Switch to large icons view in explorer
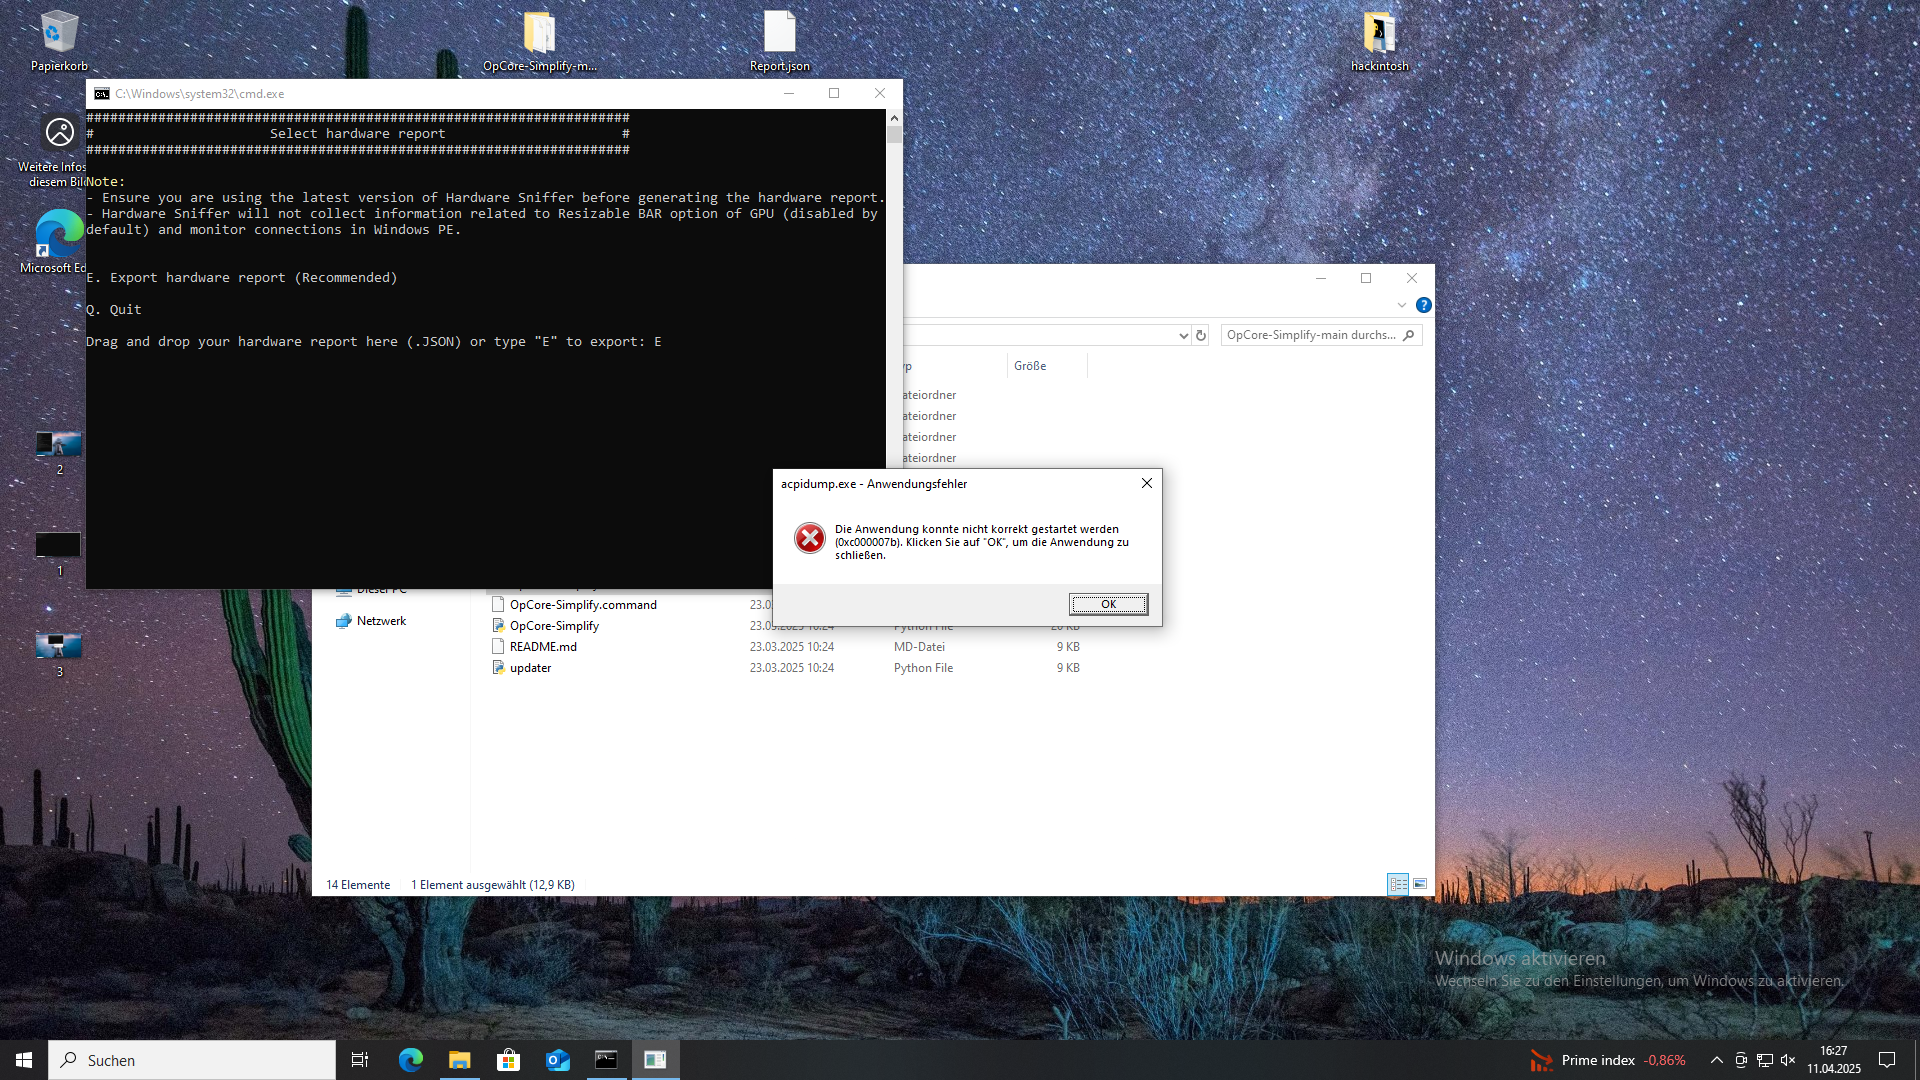 (1420, 884)
